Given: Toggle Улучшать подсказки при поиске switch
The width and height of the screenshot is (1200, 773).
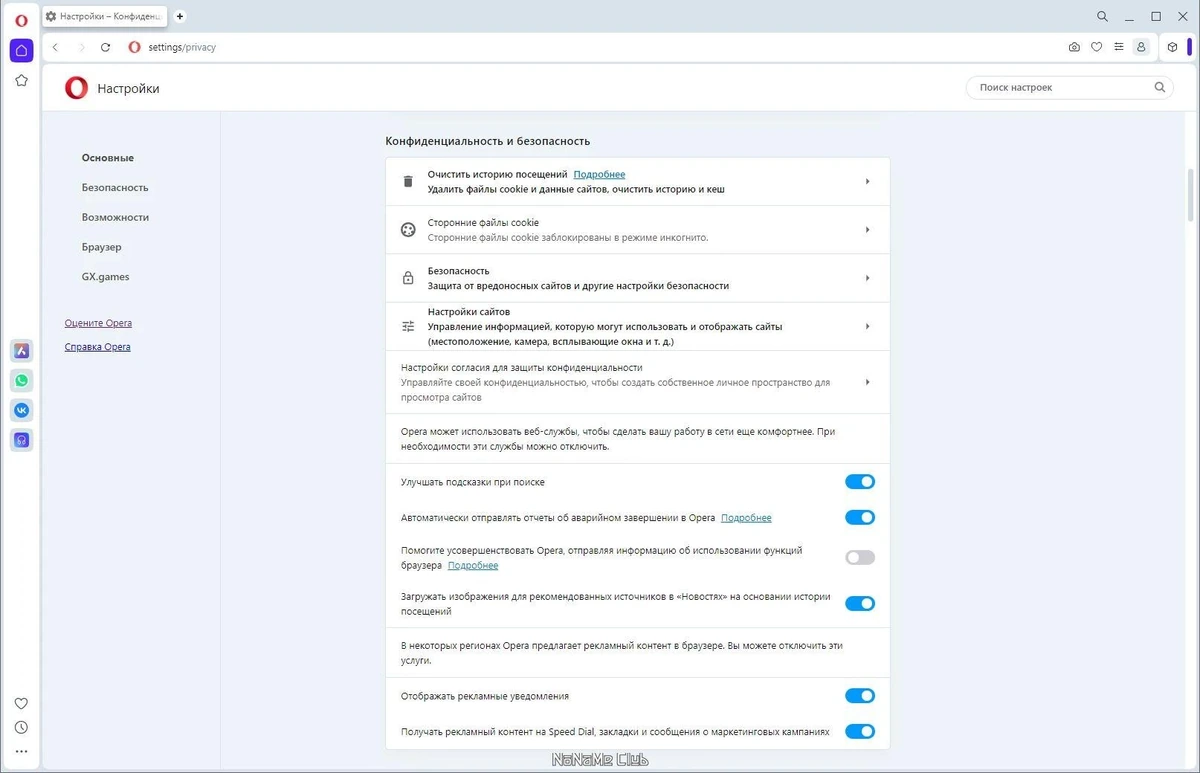Looking at the screenshot, I should [x=860, y=482].
